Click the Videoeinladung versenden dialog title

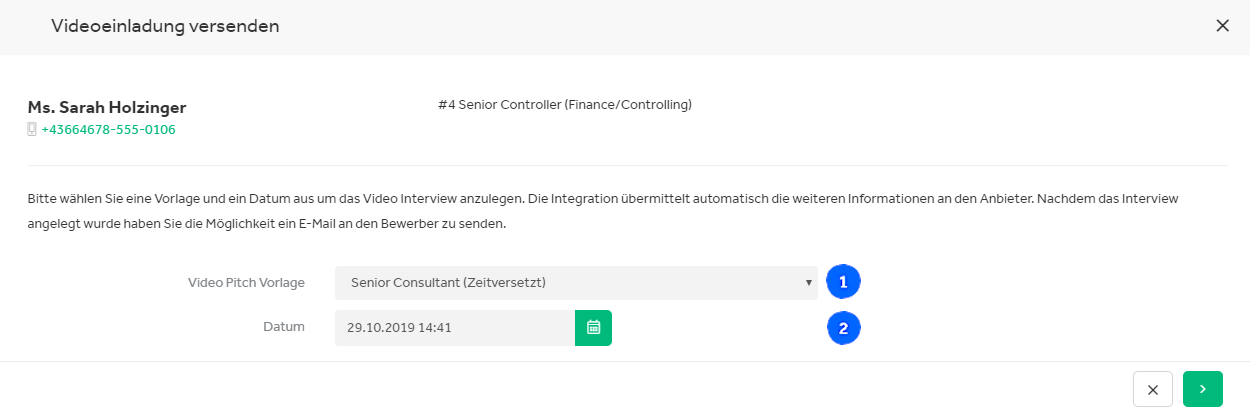165,26
